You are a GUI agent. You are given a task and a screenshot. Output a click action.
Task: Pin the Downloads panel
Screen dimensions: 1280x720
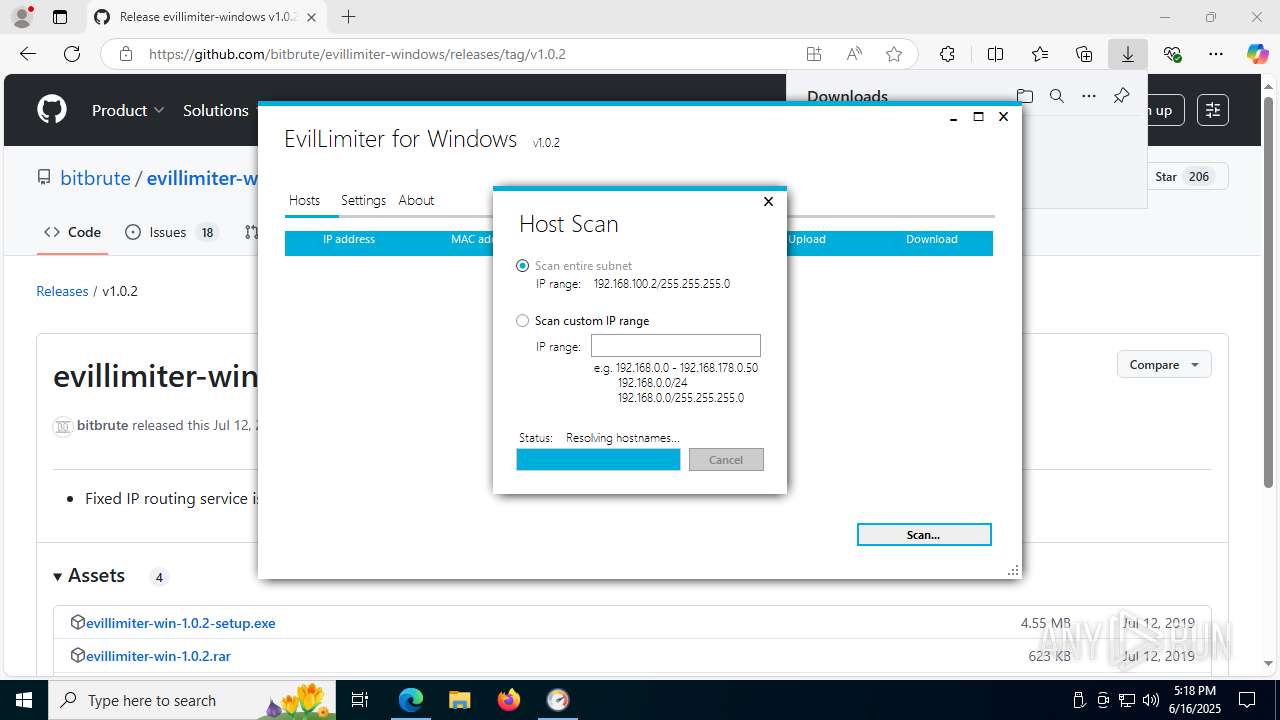pos(1121,96)
